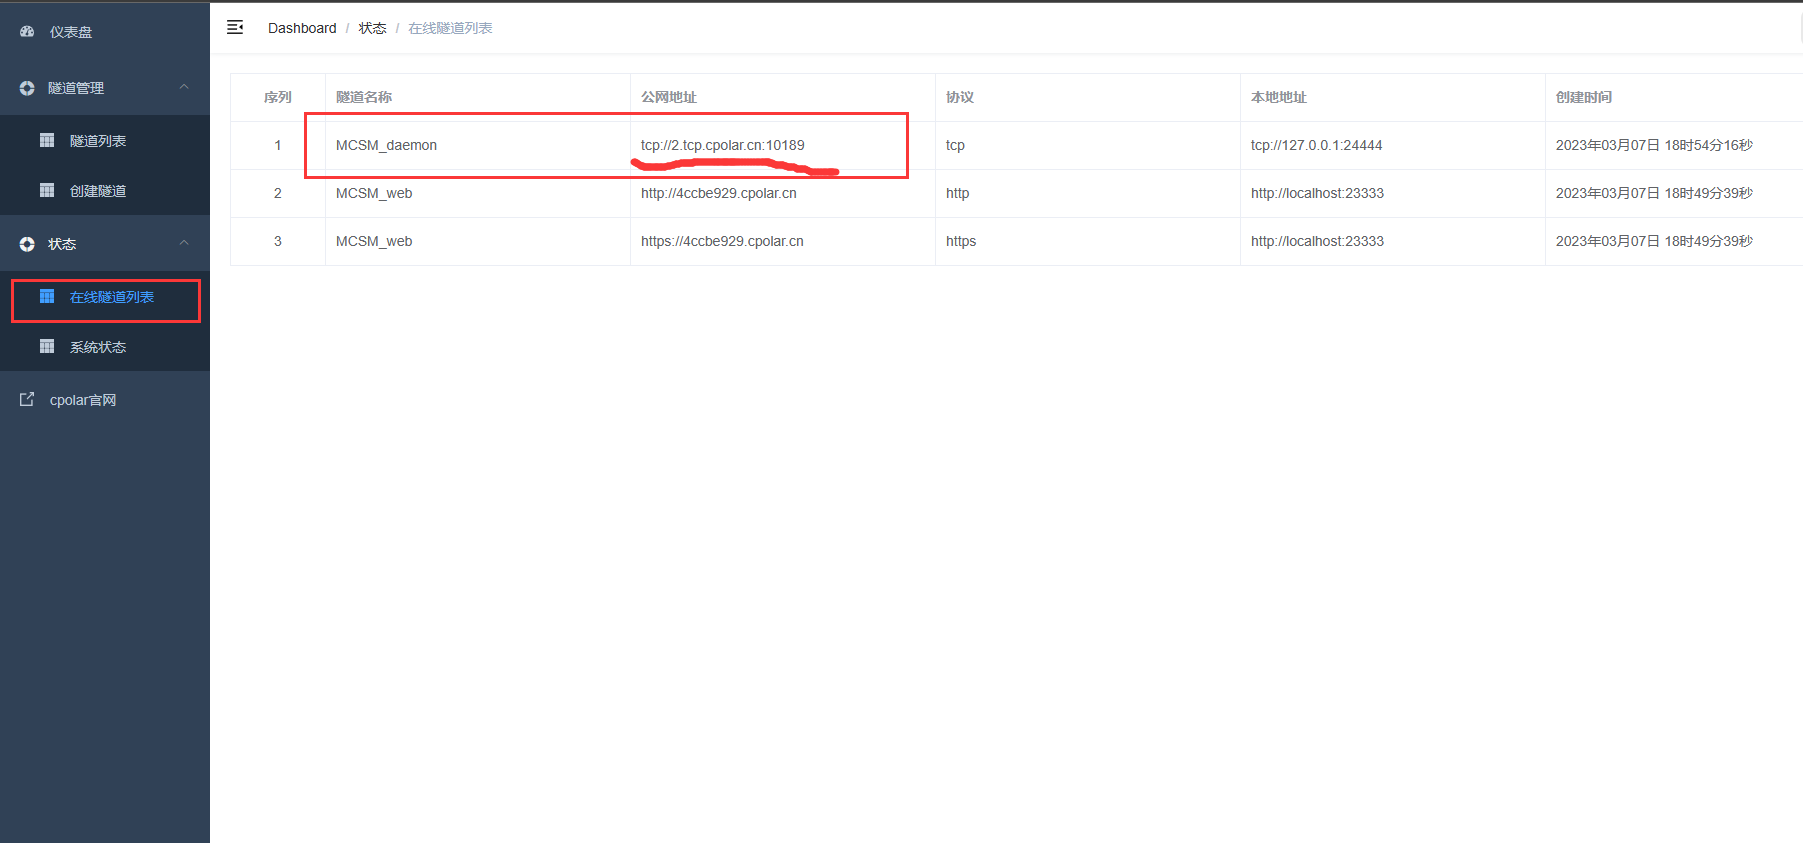The height and width of the screenshot is (843, 1803).
Task: Click the status section circle icon
Action: (27, 244)
